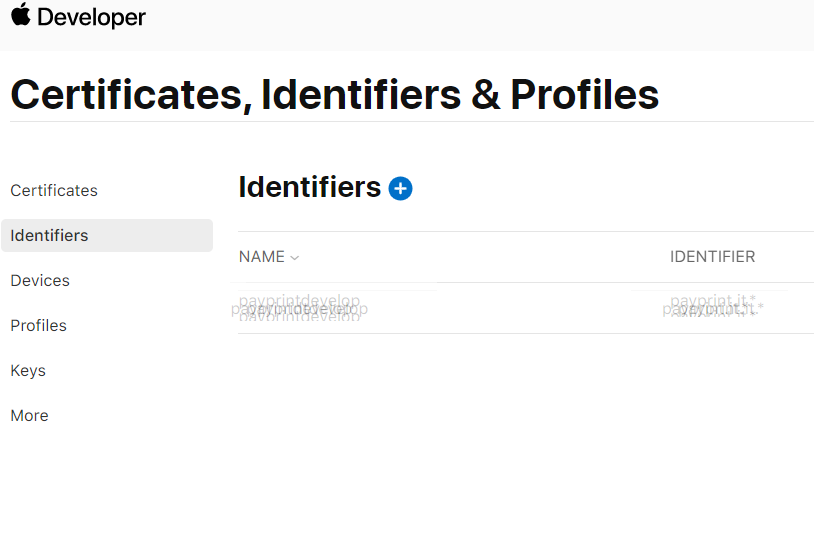
Task: Open Profiles from the left sidebar
Action: 38,325
